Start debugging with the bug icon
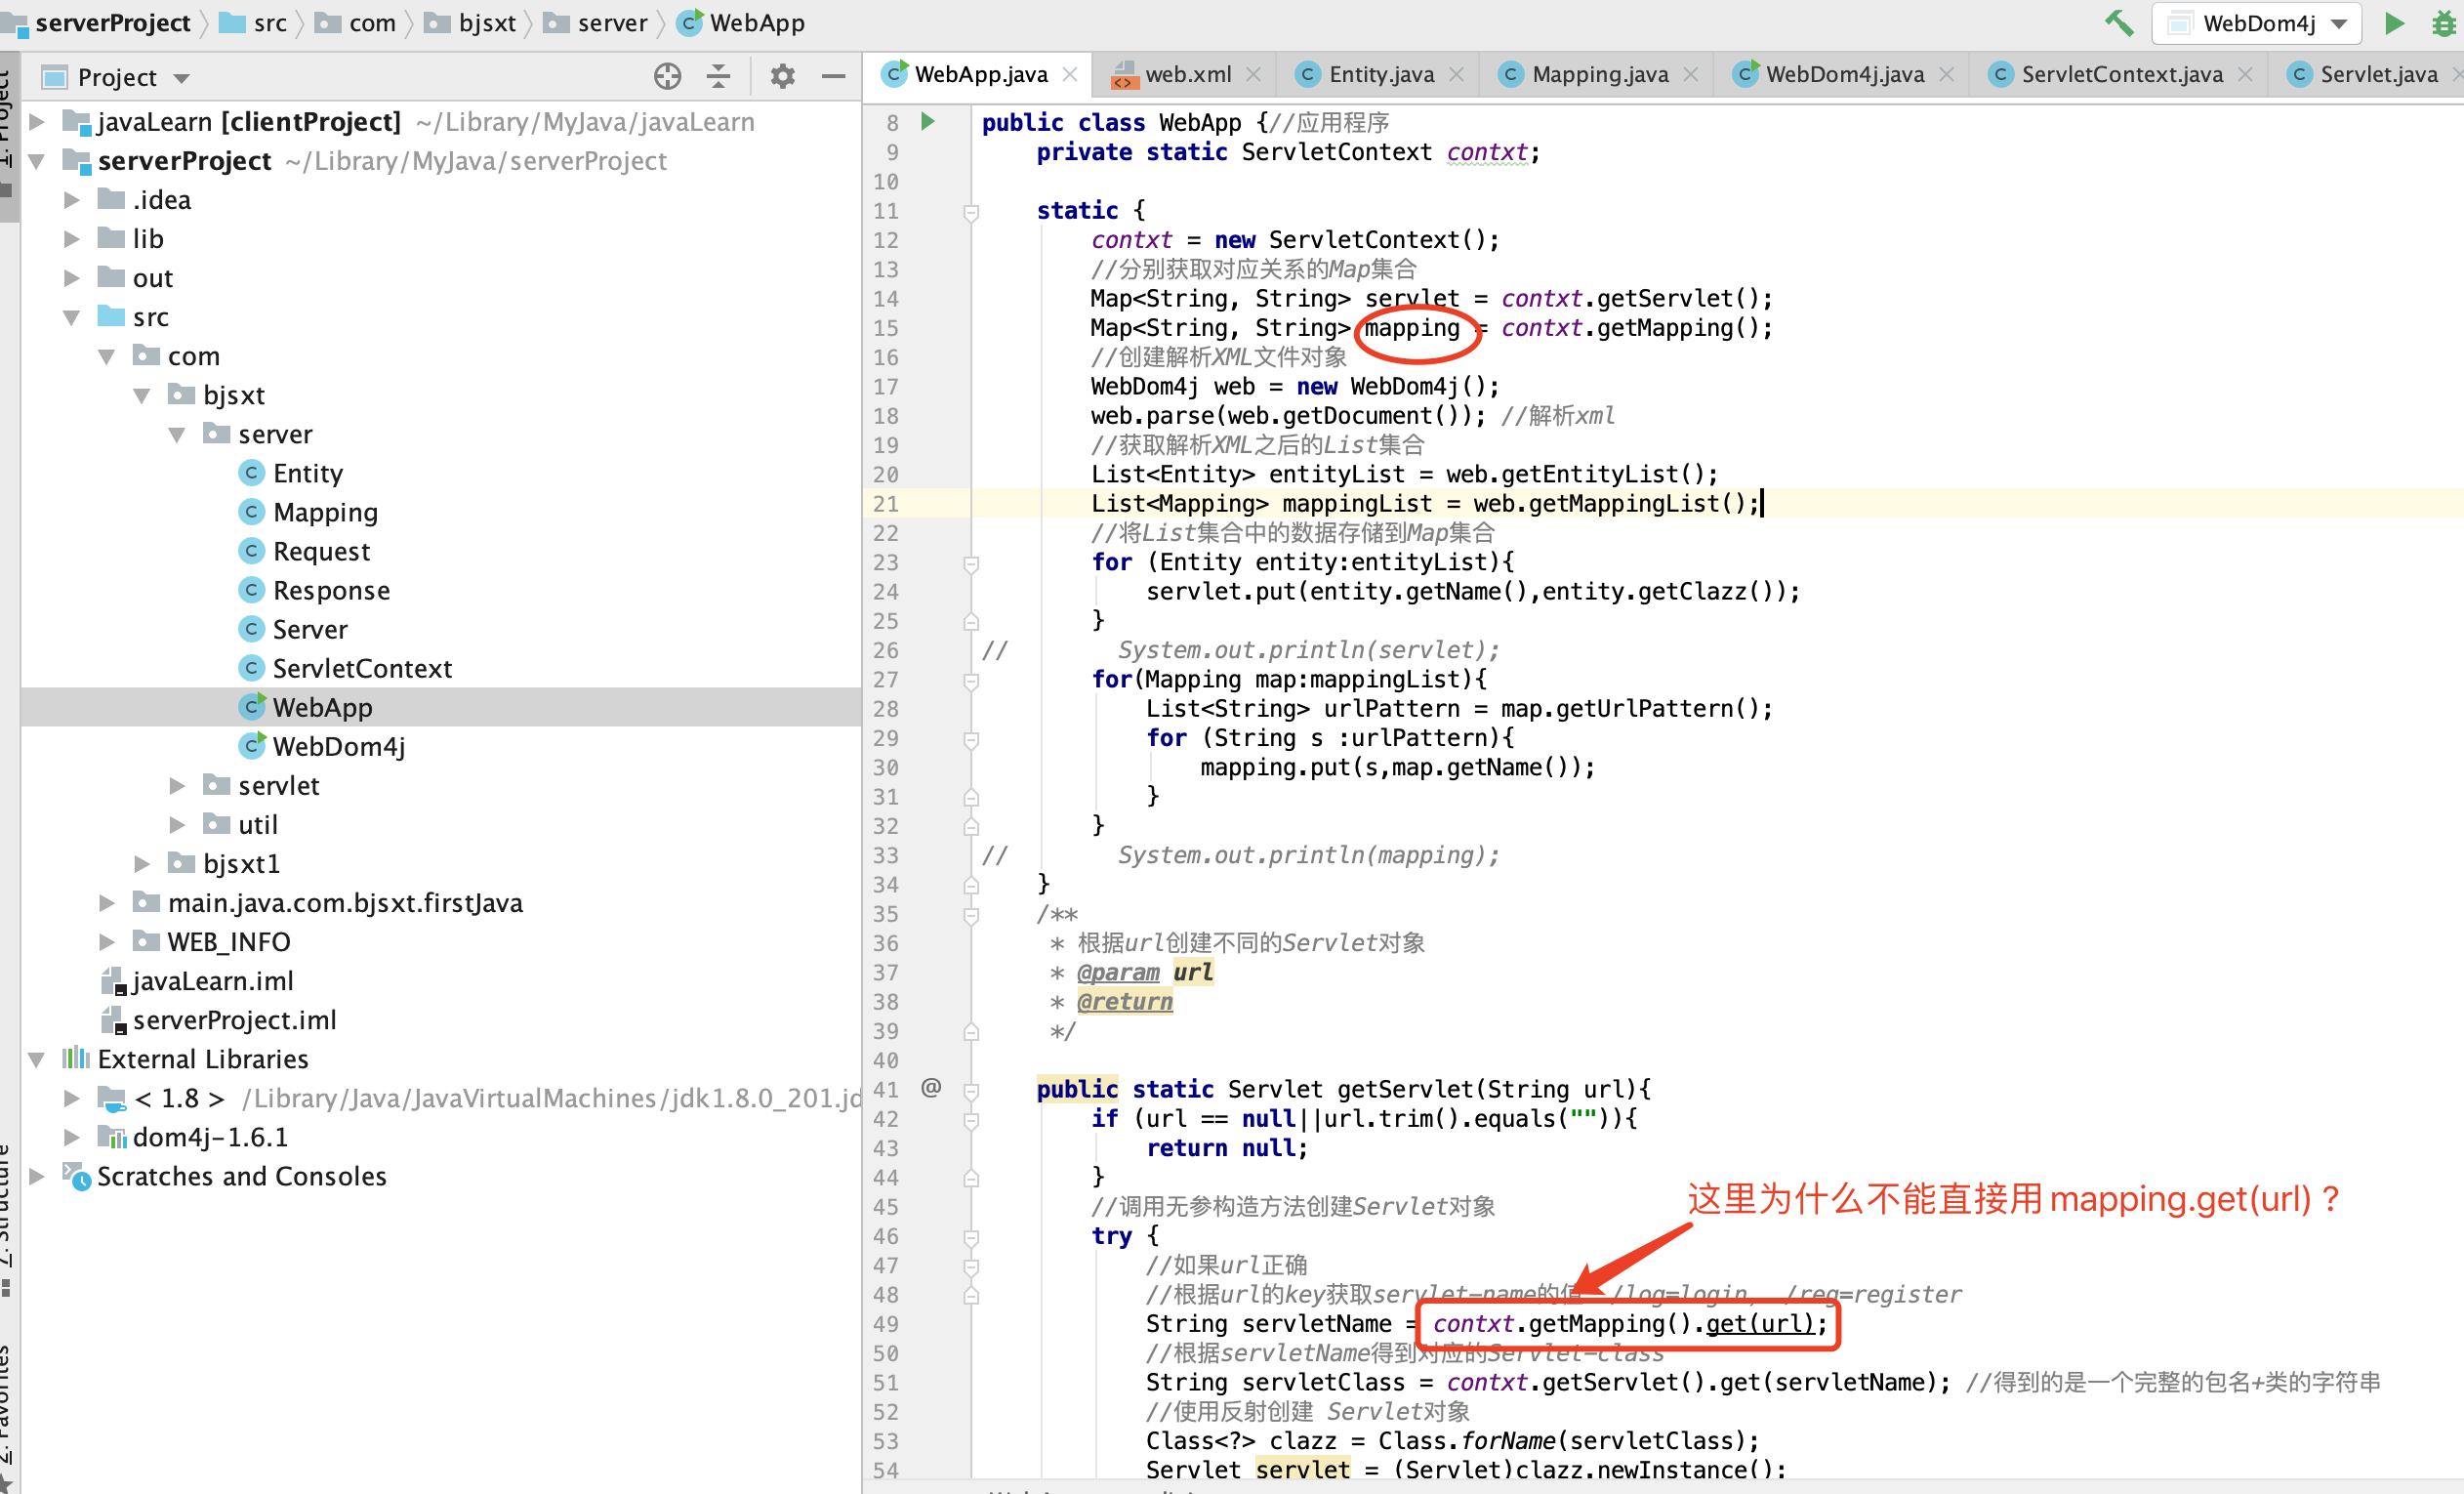The image size is (2464, 1494). coord(2445,22)
